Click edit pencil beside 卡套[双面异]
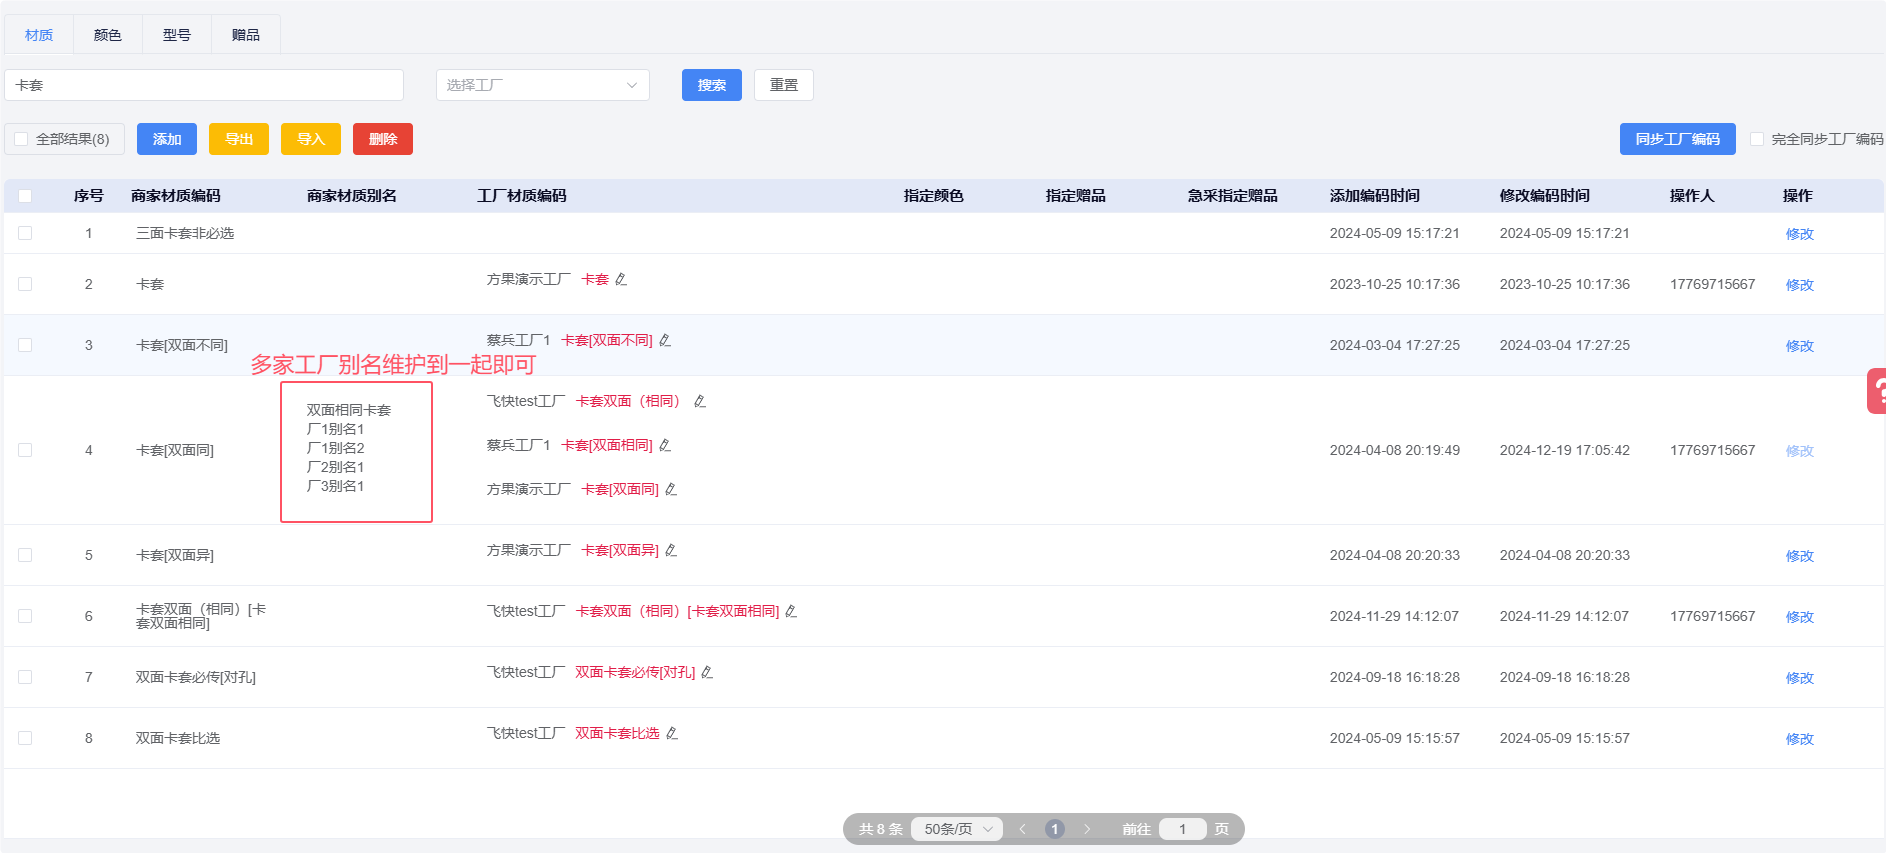This screenshot has height=853, width=1886. 671,551
